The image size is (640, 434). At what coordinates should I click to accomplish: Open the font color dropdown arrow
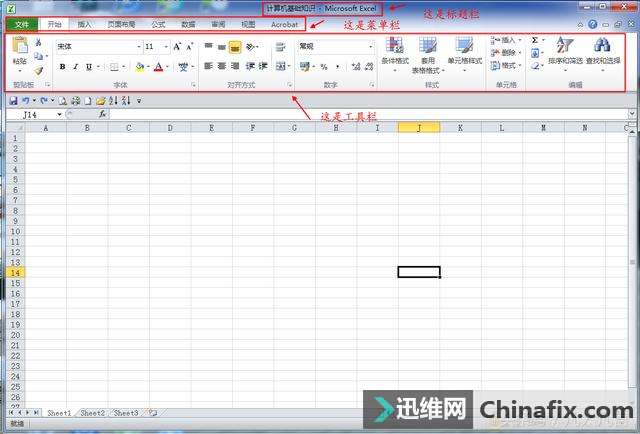click(x=167, y=67)
